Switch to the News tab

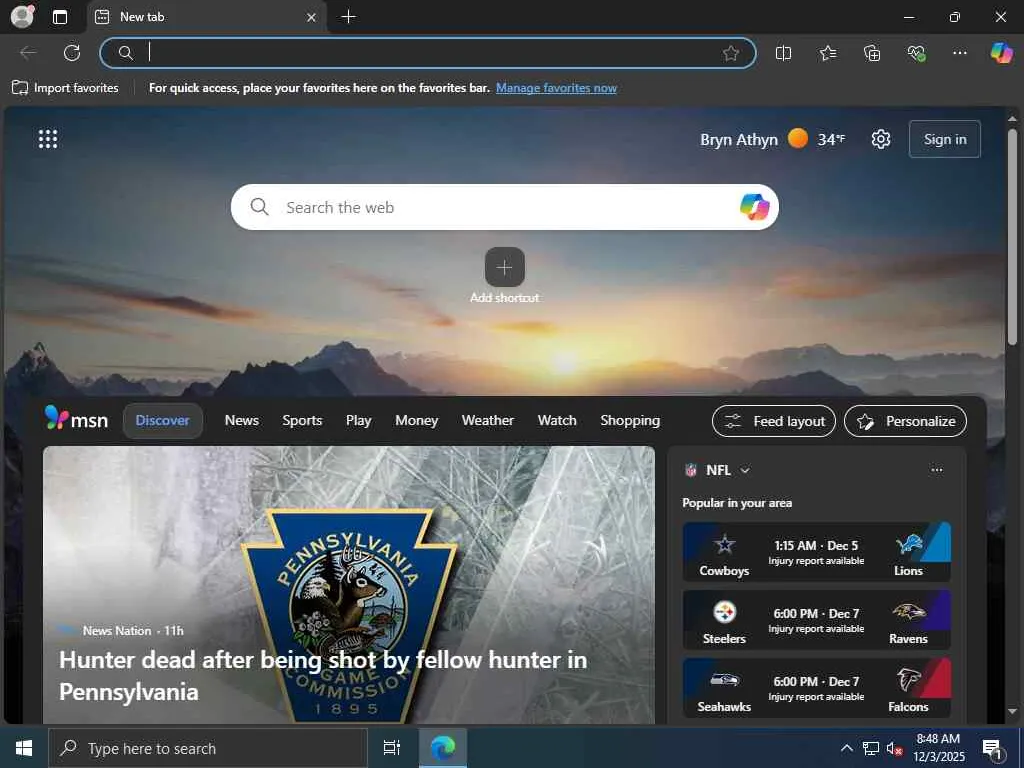[x=242, y=421]
